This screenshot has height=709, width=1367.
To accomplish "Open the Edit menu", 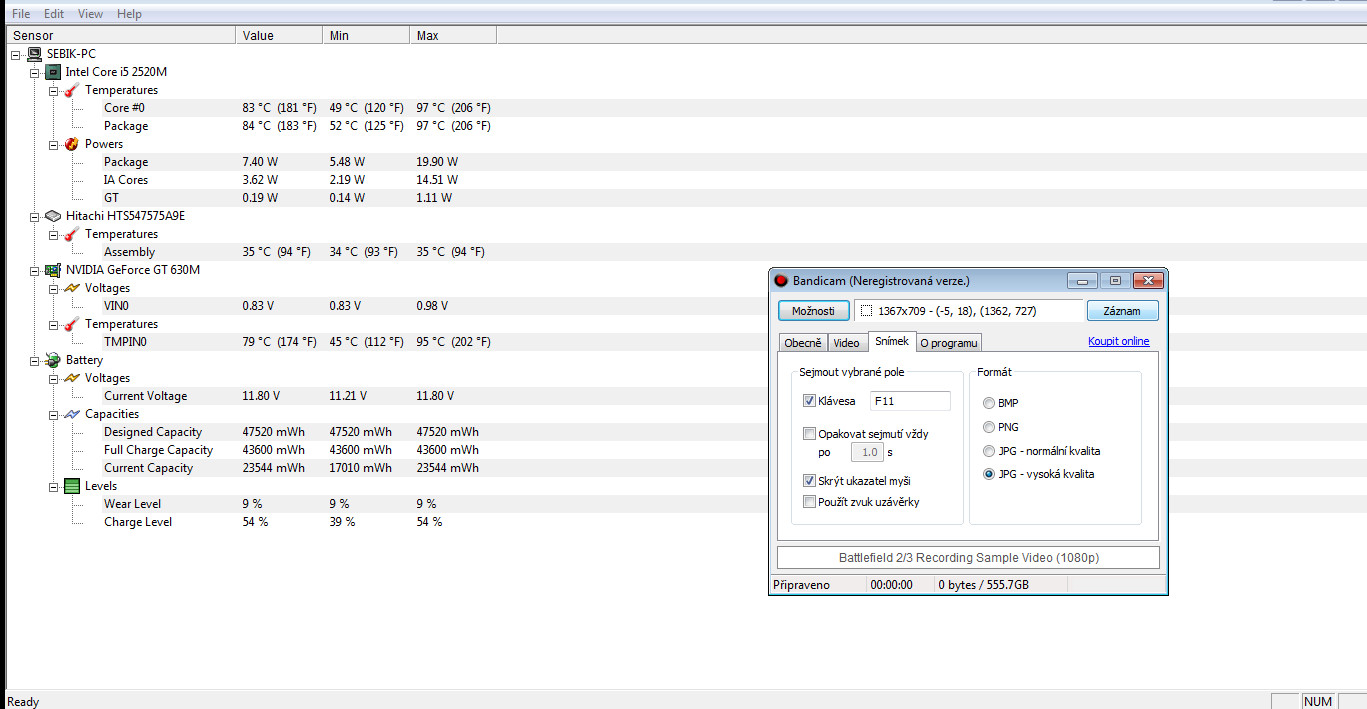I will pyautogui.click(x=54, y=14).
